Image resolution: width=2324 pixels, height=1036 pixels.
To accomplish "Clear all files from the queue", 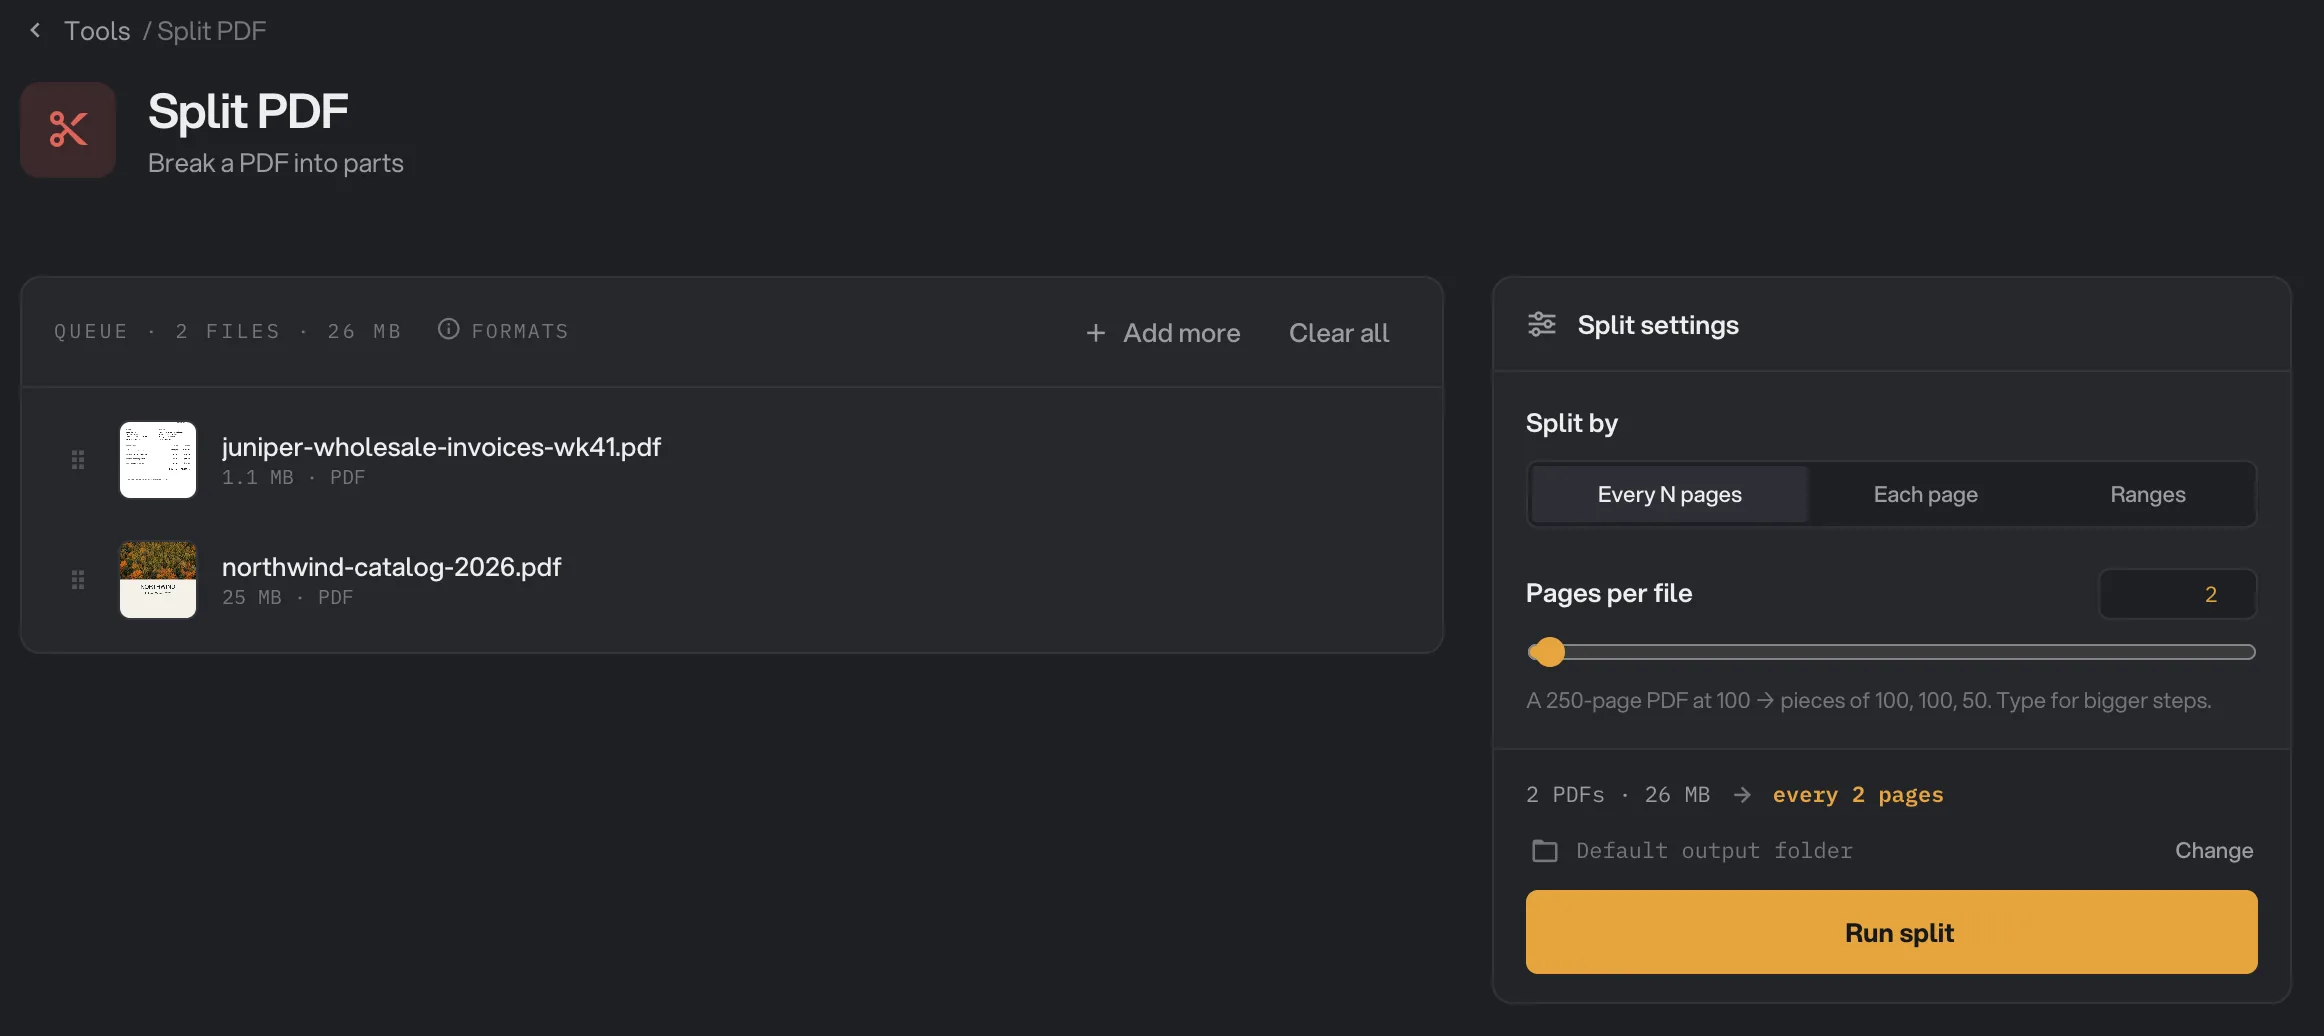I will pyautogui.click(x=1339, y=333).
